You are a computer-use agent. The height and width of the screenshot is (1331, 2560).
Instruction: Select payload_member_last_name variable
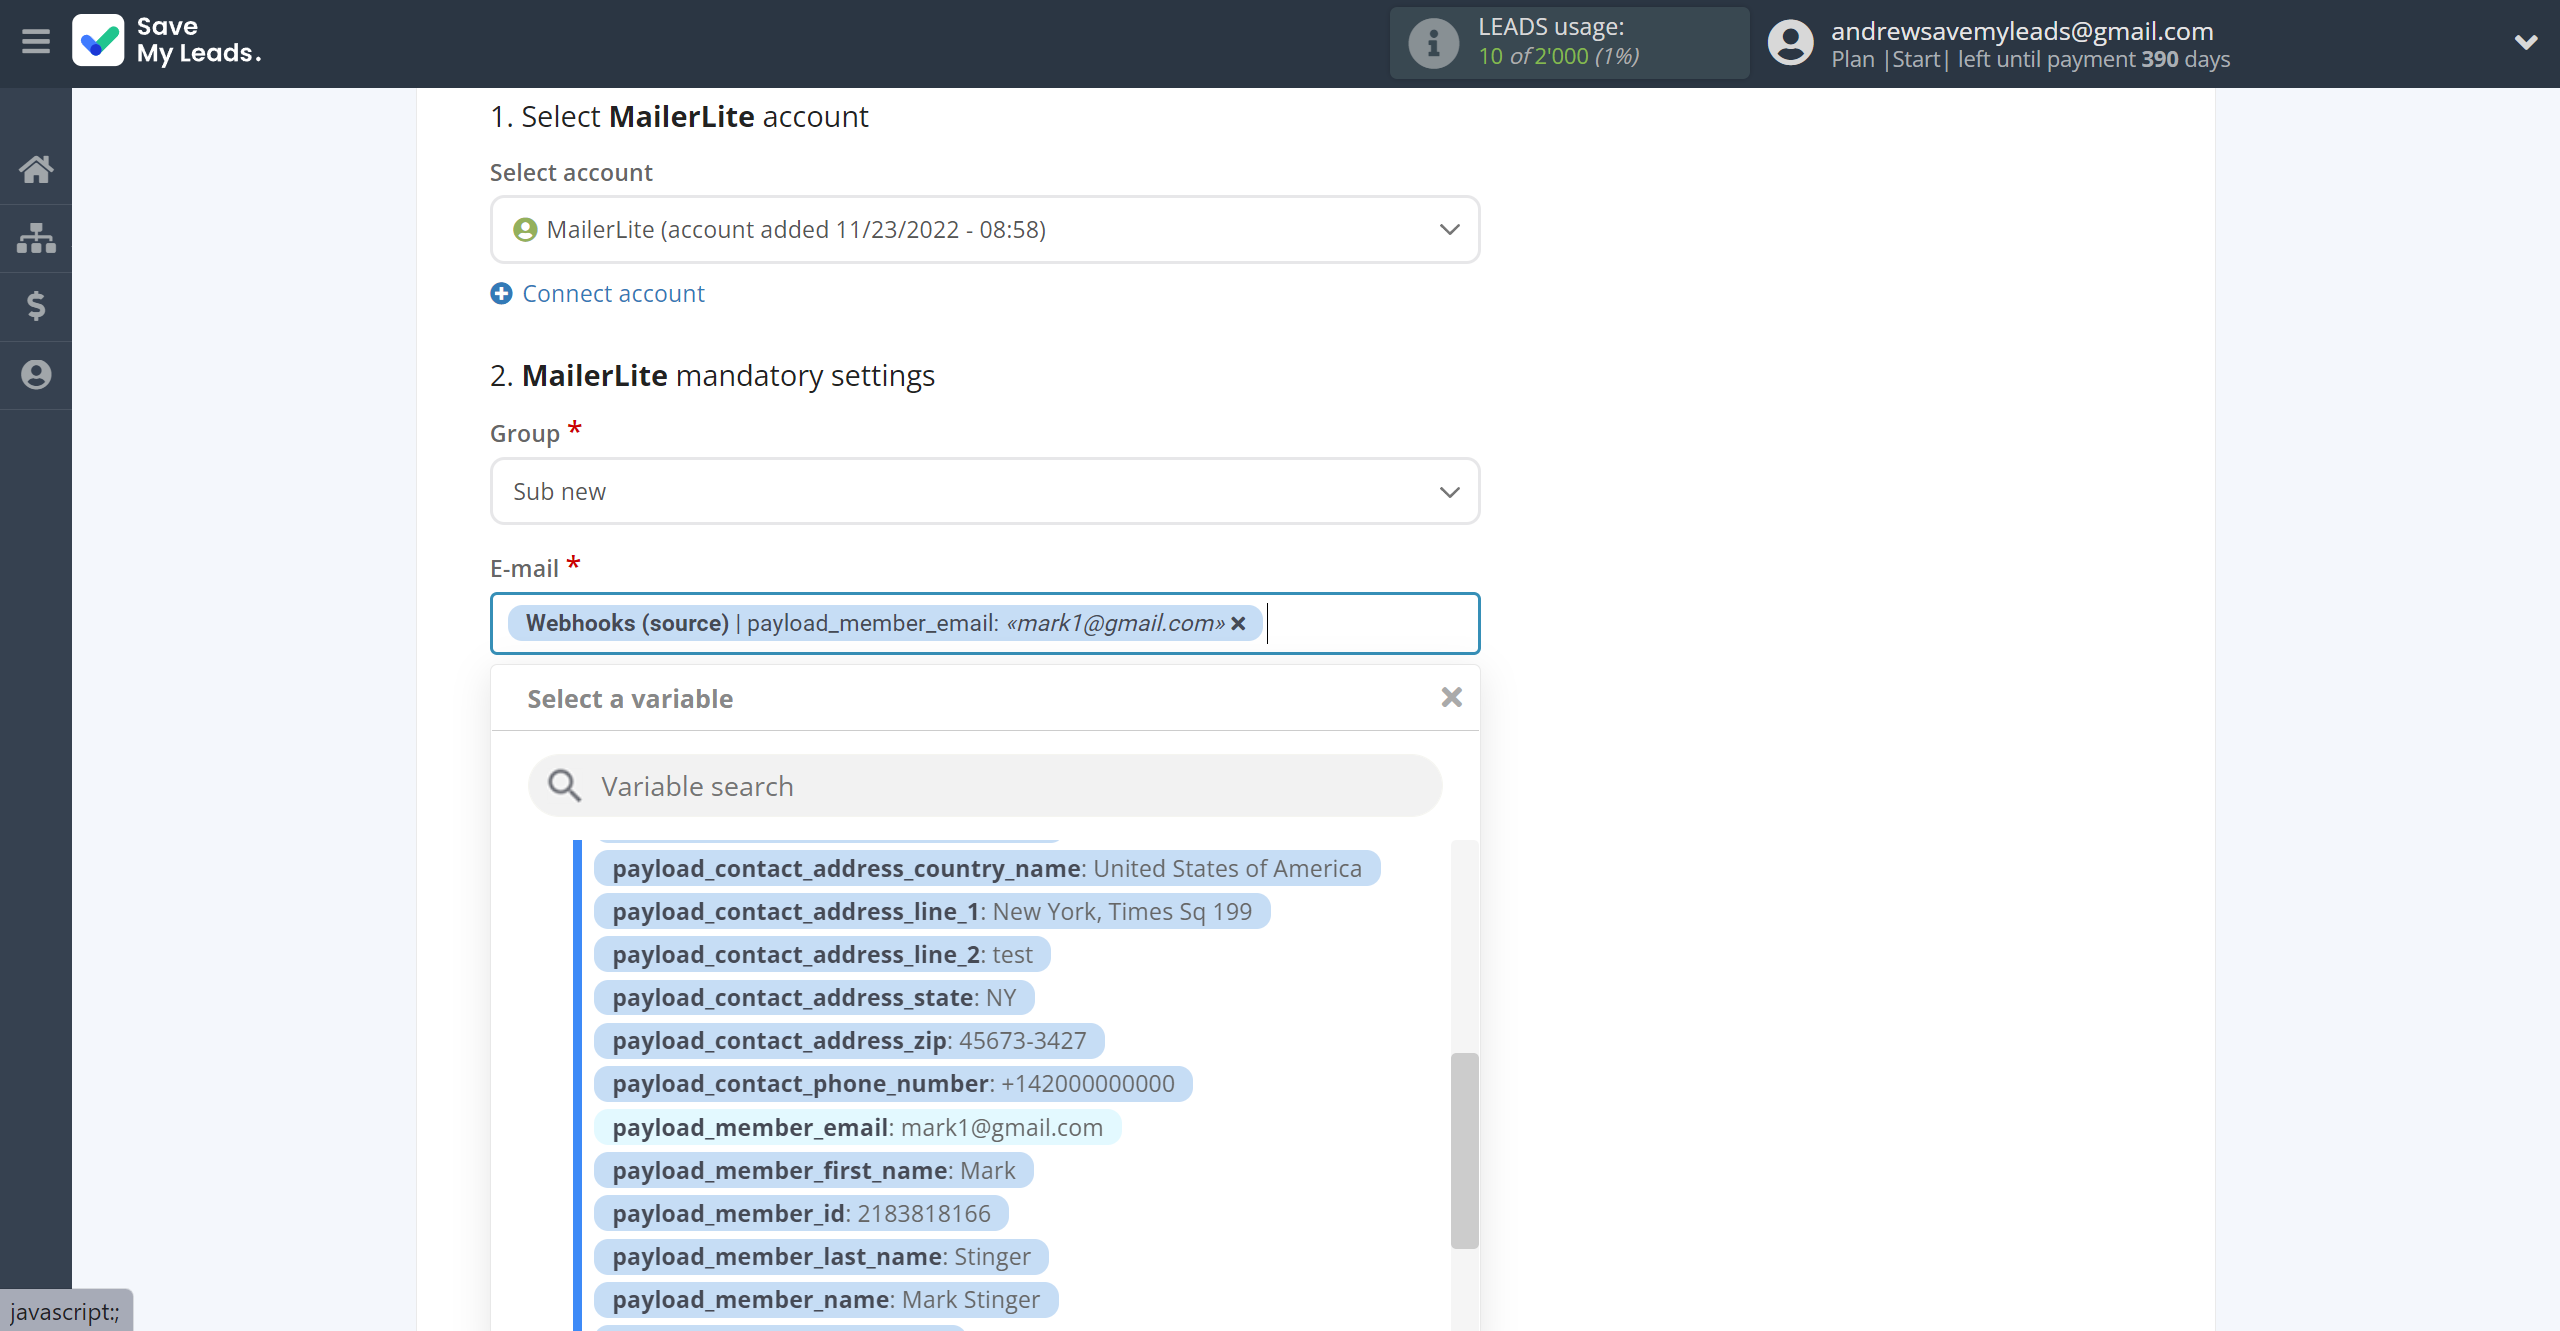coord(821,1257)
